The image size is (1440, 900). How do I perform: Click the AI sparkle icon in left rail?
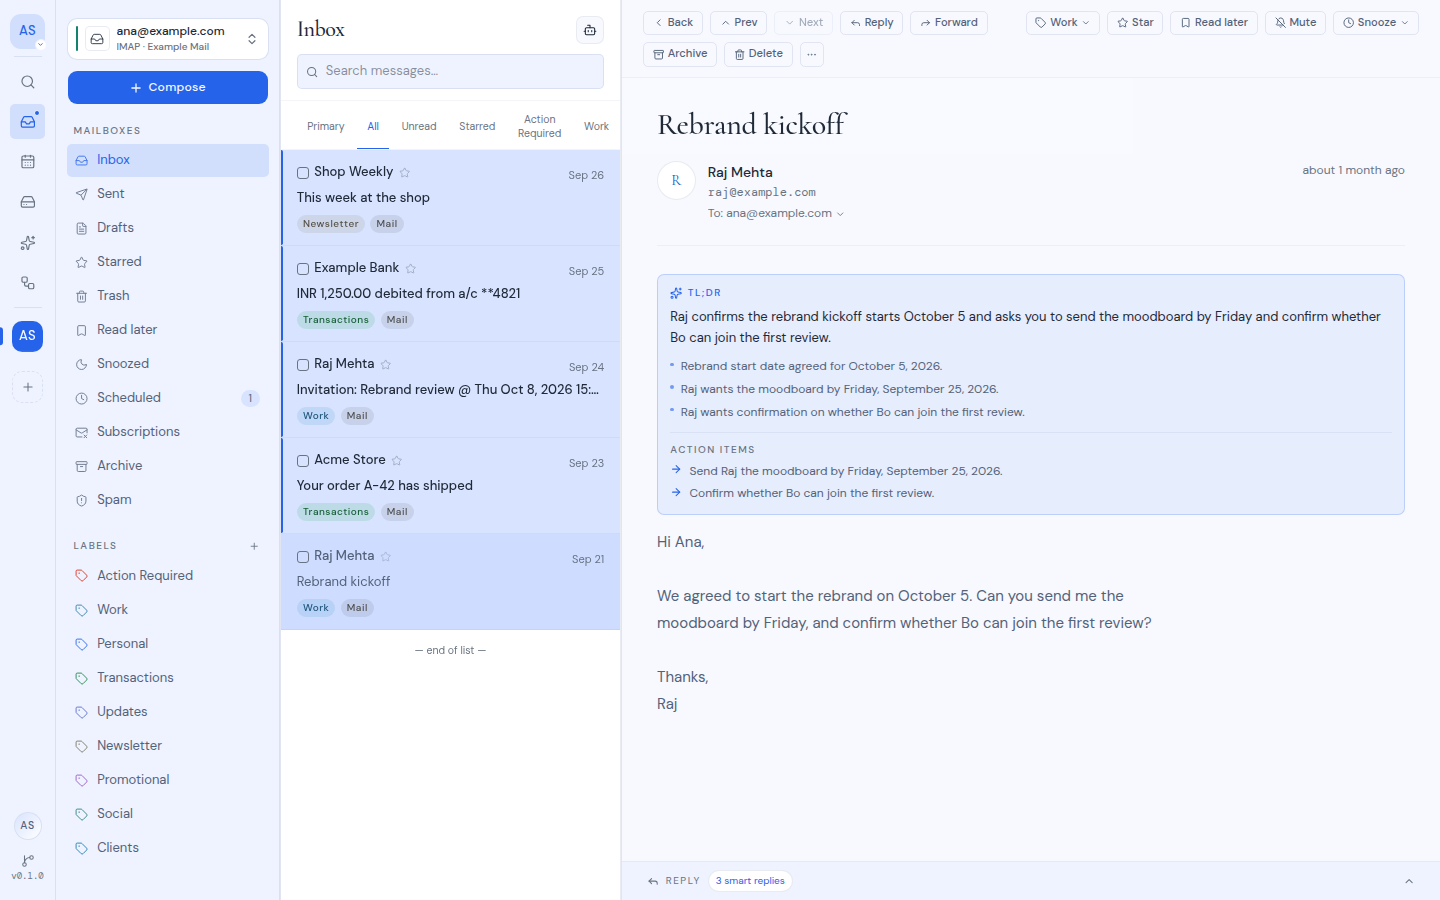tap(28, 242)
